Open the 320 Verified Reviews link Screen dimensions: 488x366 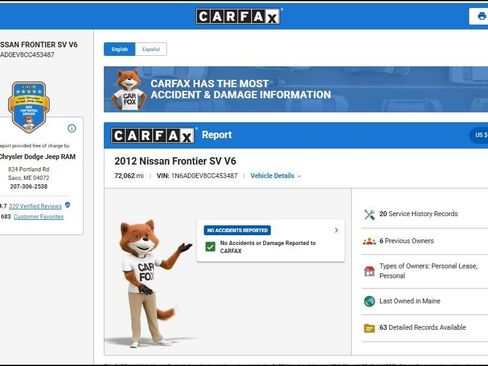pos(35,206)
